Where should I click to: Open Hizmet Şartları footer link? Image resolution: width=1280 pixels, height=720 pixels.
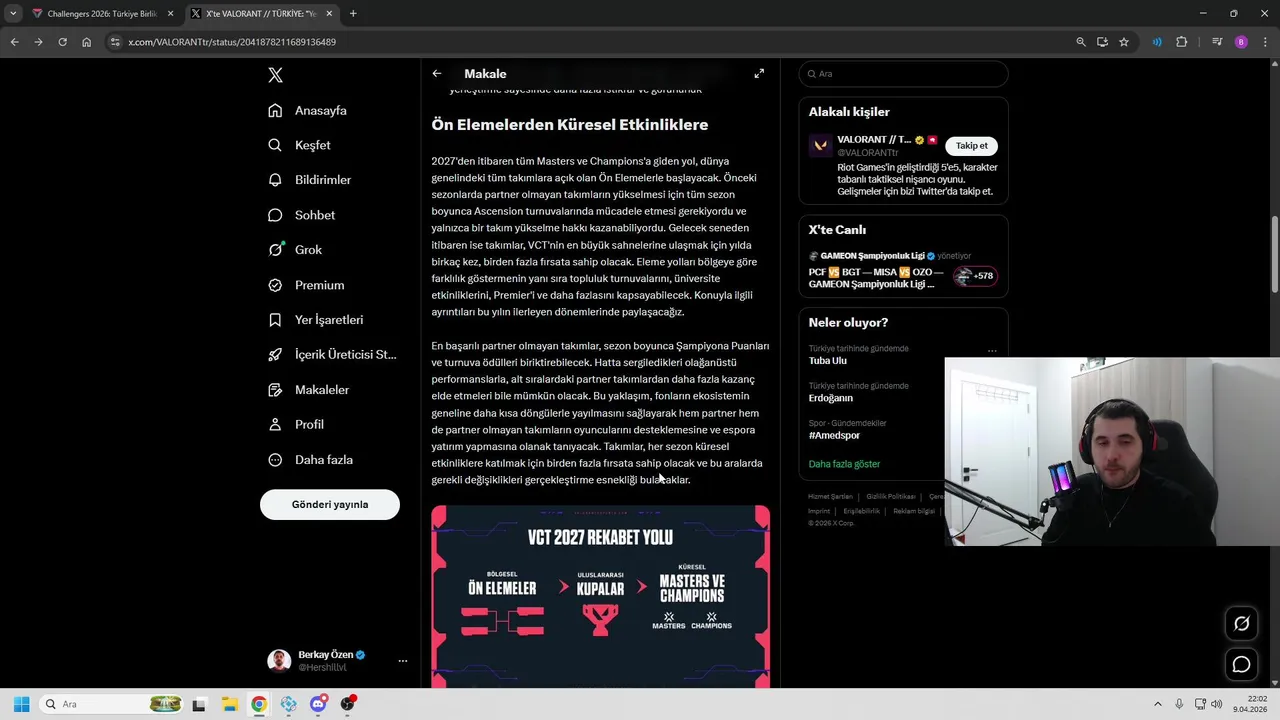tap(830, 497)
